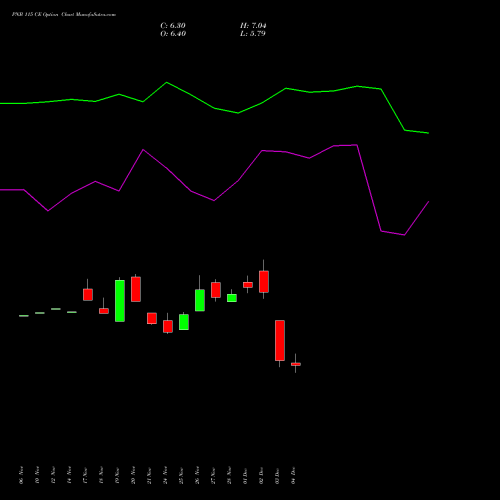Click the close value C: 6.30

pyautogui.click(x=173, y=26)
